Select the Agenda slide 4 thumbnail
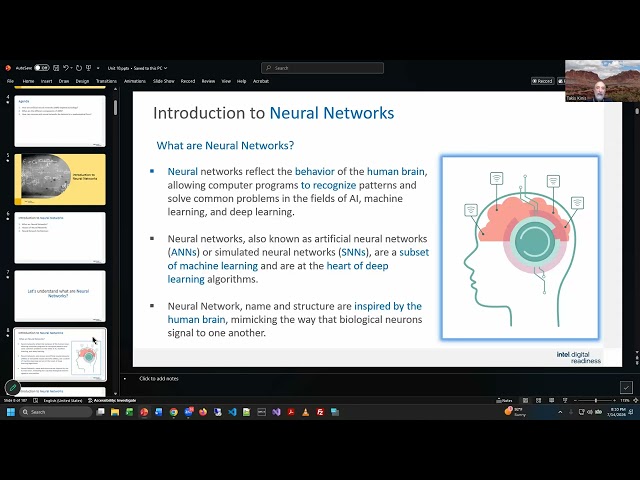 tap(60, 121)
